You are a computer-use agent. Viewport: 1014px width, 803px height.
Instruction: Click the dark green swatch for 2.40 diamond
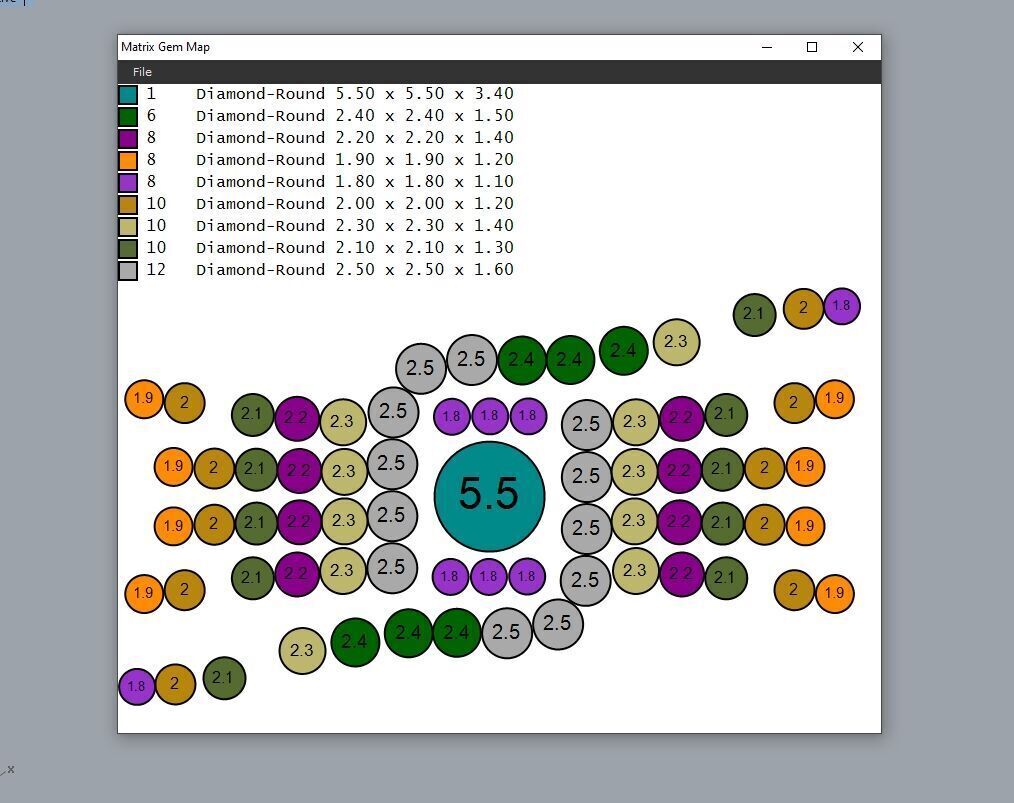tap(128, 116)
